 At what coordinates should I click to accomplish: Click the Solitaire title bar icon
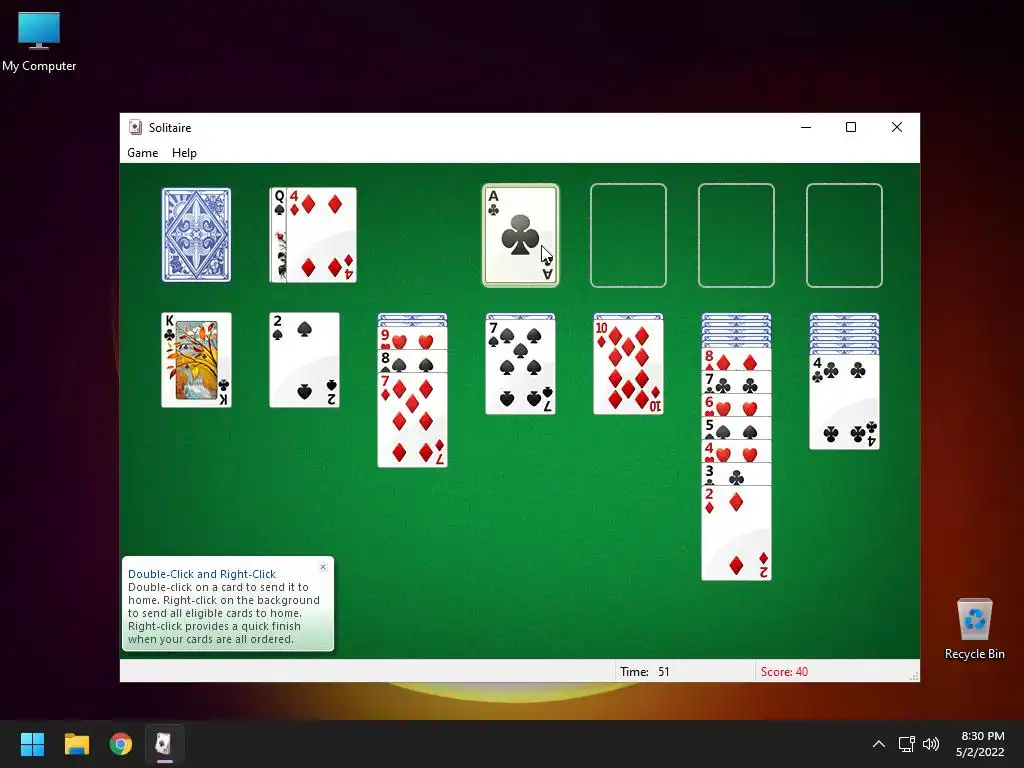coord(135,127)
